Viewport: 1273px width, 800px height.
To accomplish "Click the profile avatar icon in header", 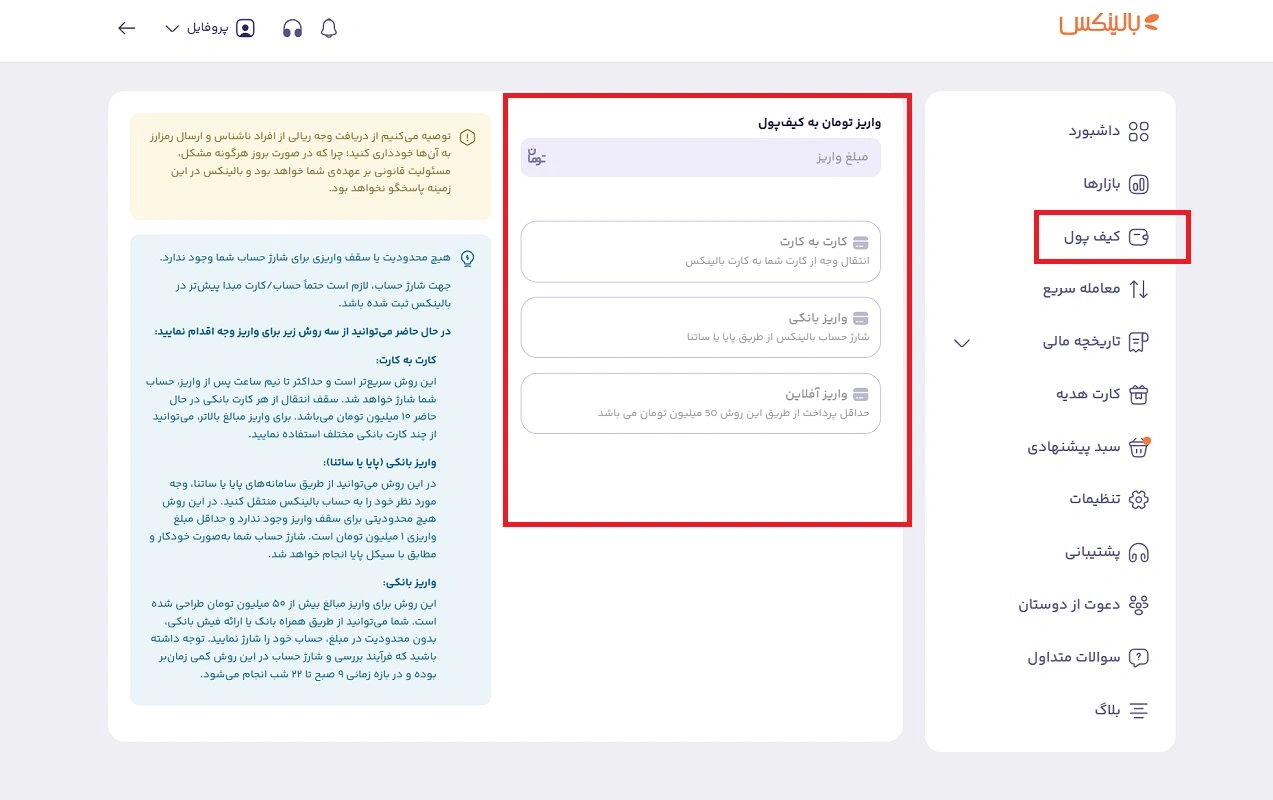I will coord(245,28).
